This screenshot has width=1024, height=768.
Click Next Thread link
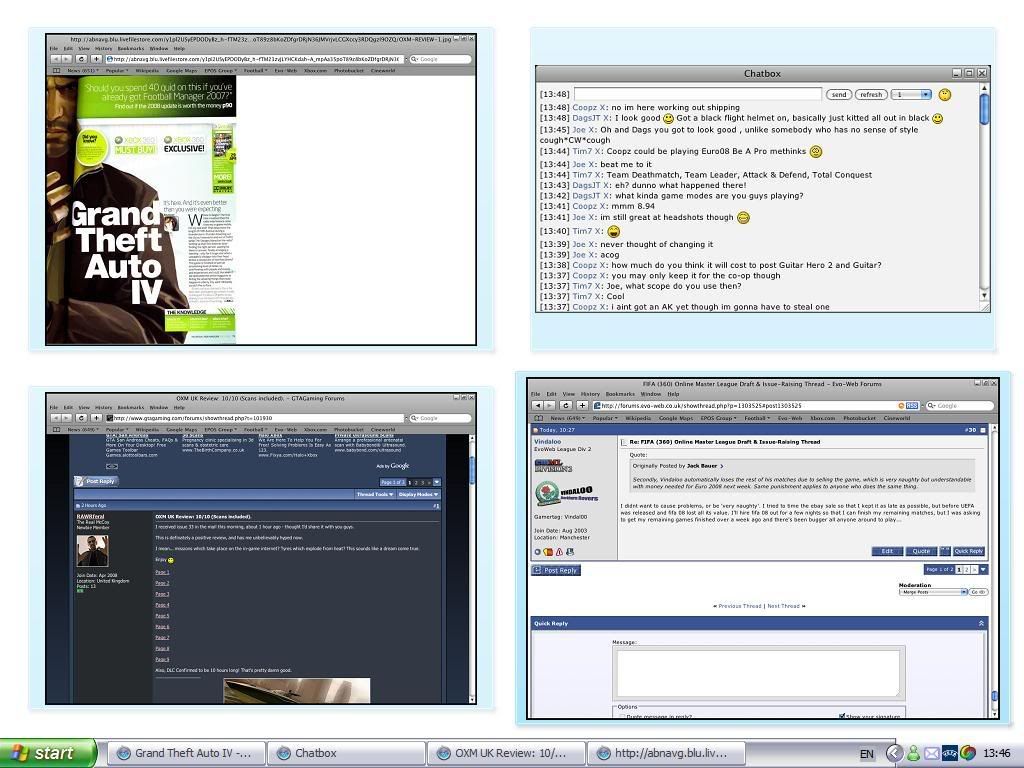coord(786,606)
